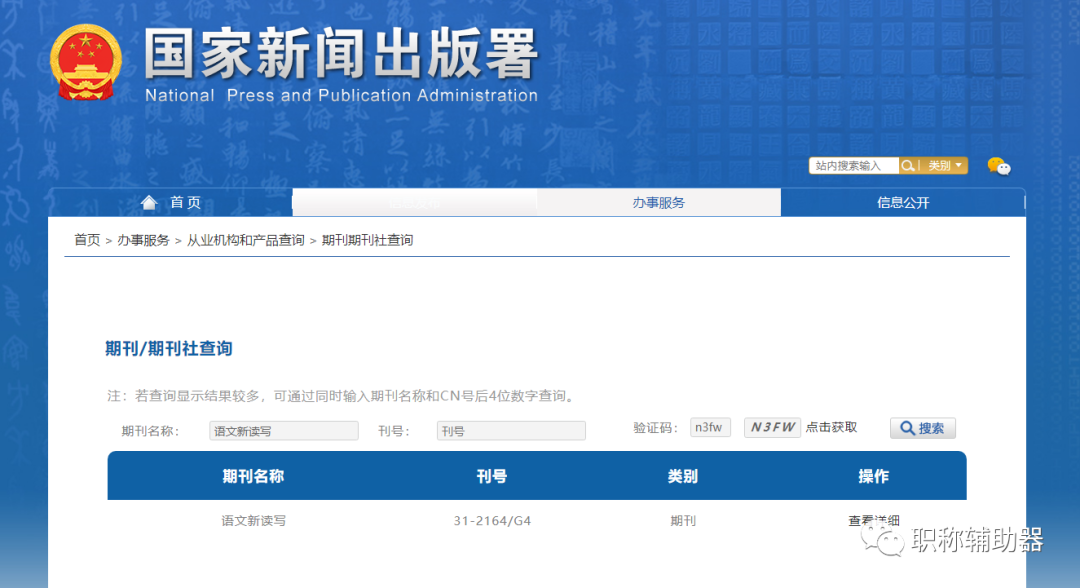This screenshot has width=1080, height=588.
Task: Open the 信息公开 navigation tab
Action: click(902, 202)
